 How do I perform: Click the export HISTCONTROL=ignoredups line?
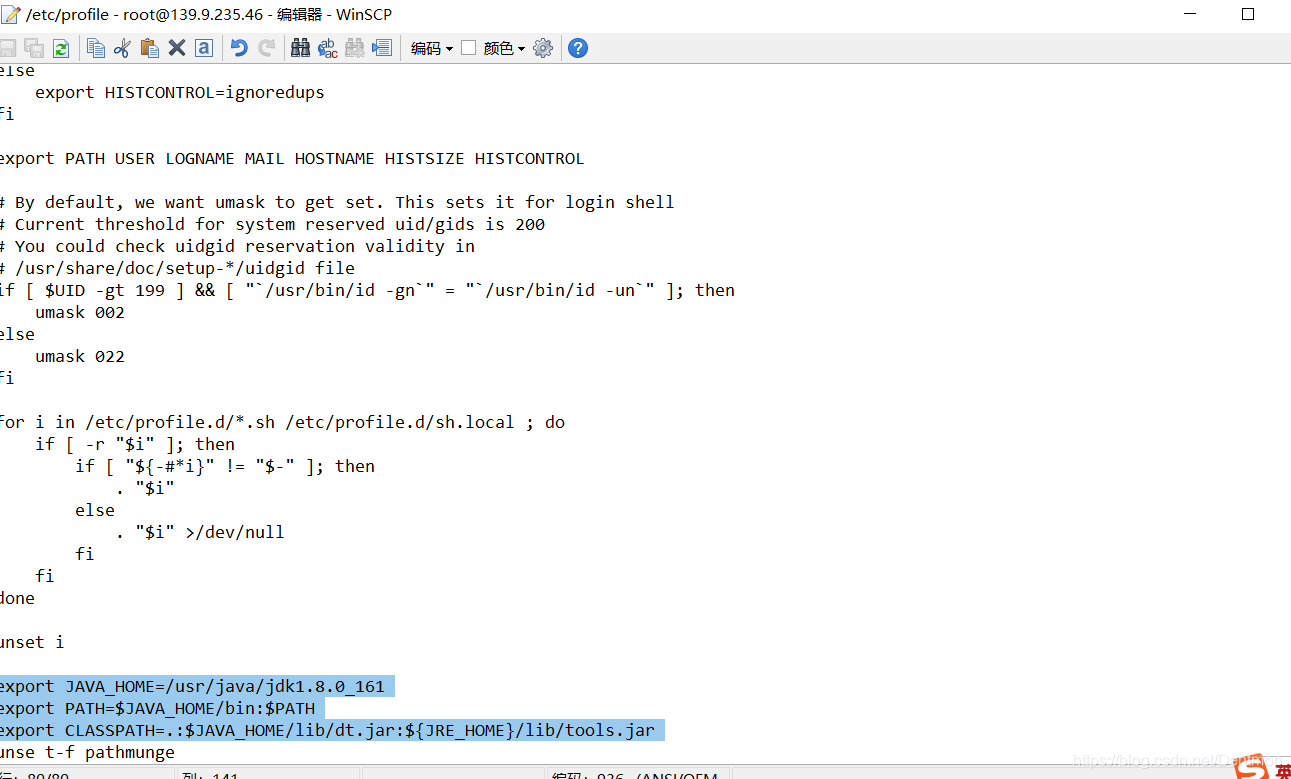click(x=180, y=92)
